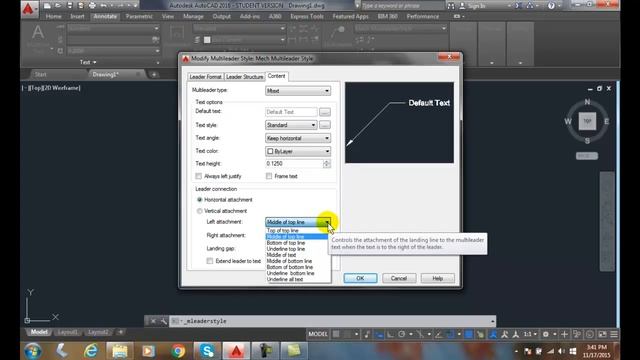Screen dimensions: 640x360
Task: Click the Save As icon in Quick Access toolbar
Action: coord(81,6)
